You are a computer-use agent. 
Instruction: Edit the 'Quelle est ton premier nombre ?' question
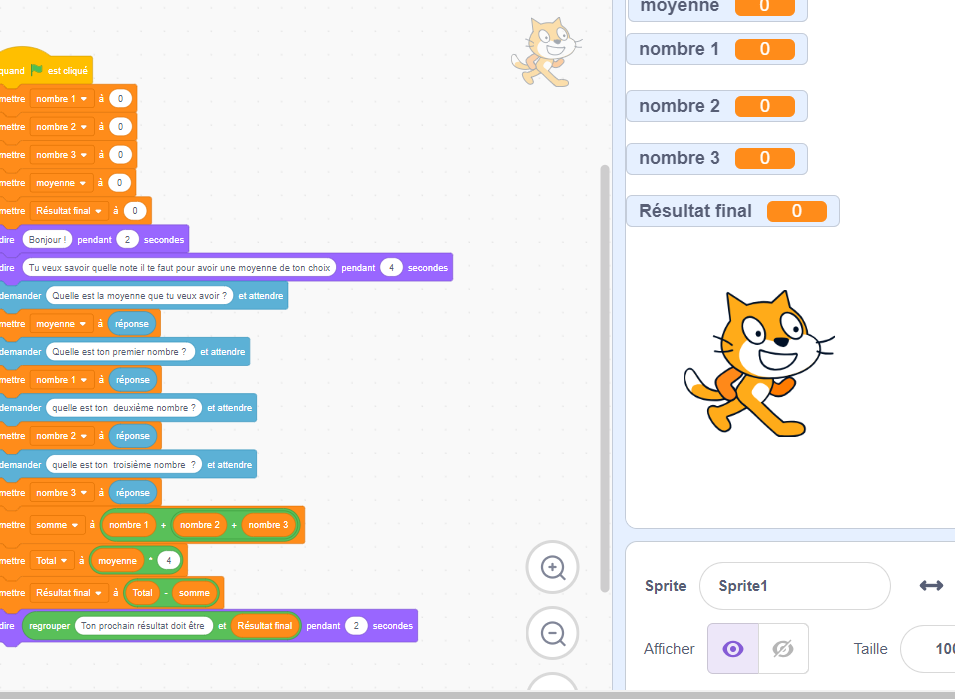pos(121,351)
